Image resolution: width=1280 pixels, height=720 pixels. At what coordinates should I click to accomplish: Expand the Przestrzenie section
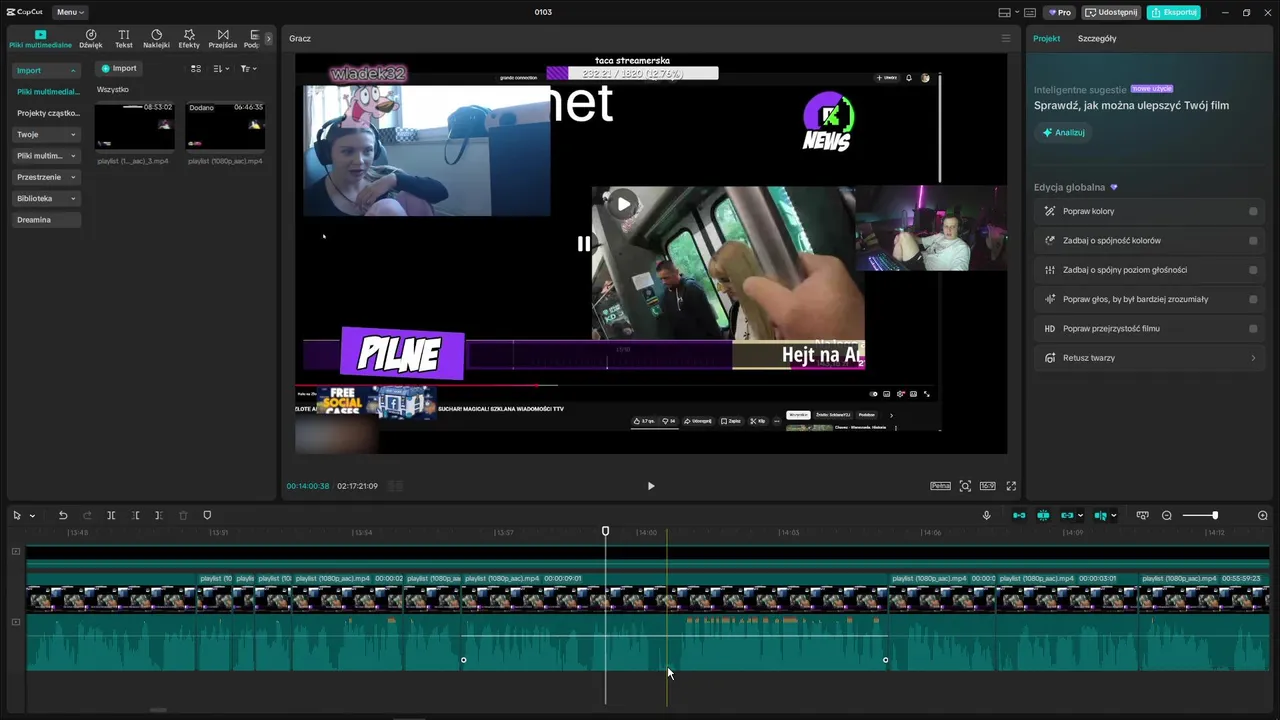pyautogui.click(x=45, y=177)
